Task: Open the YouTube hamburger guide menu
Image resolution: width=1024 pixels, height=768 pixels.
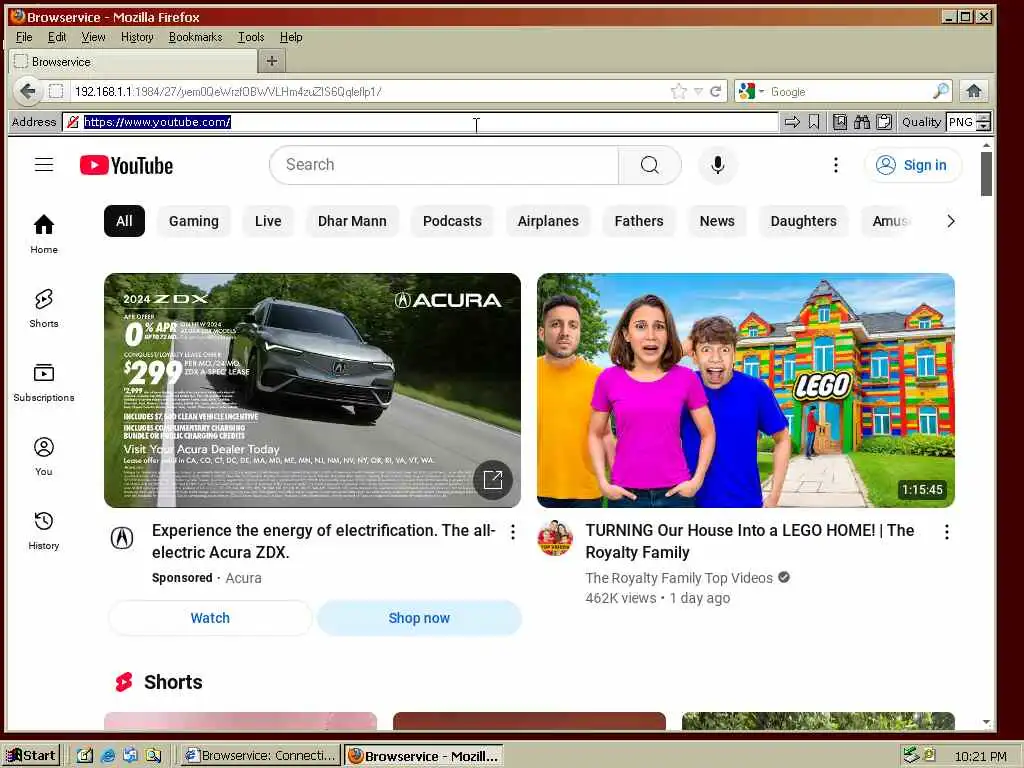Action: [44, 165]
